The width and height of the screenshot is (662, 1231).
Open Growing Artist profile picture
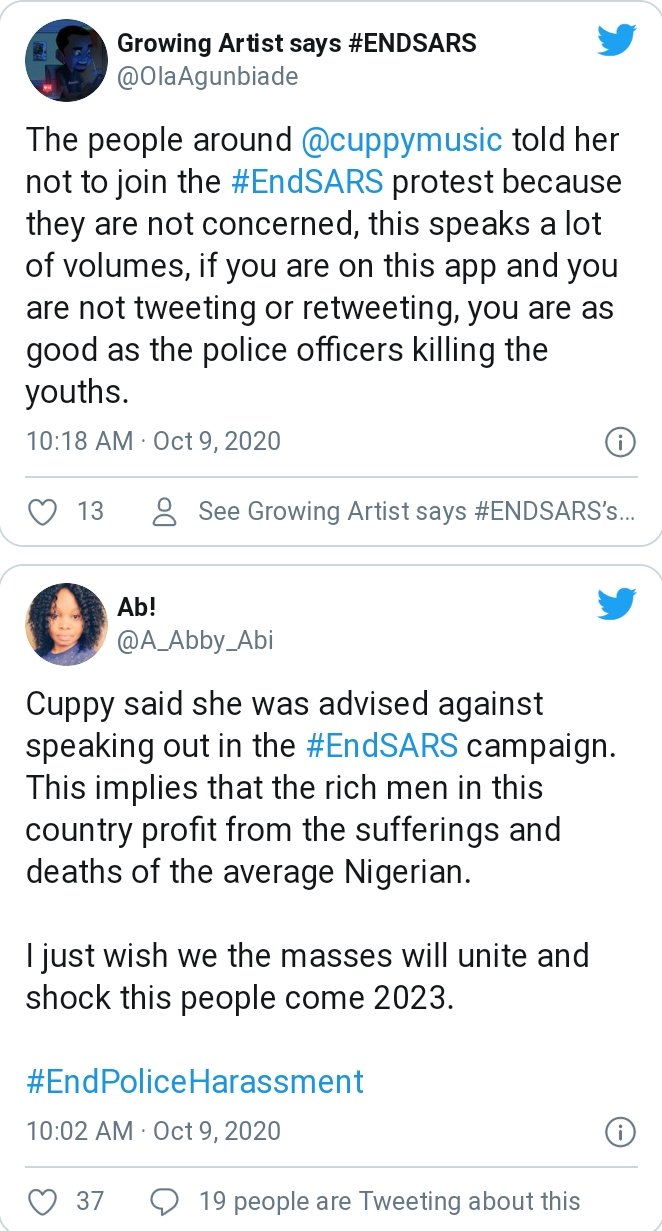tap(66, 61)
